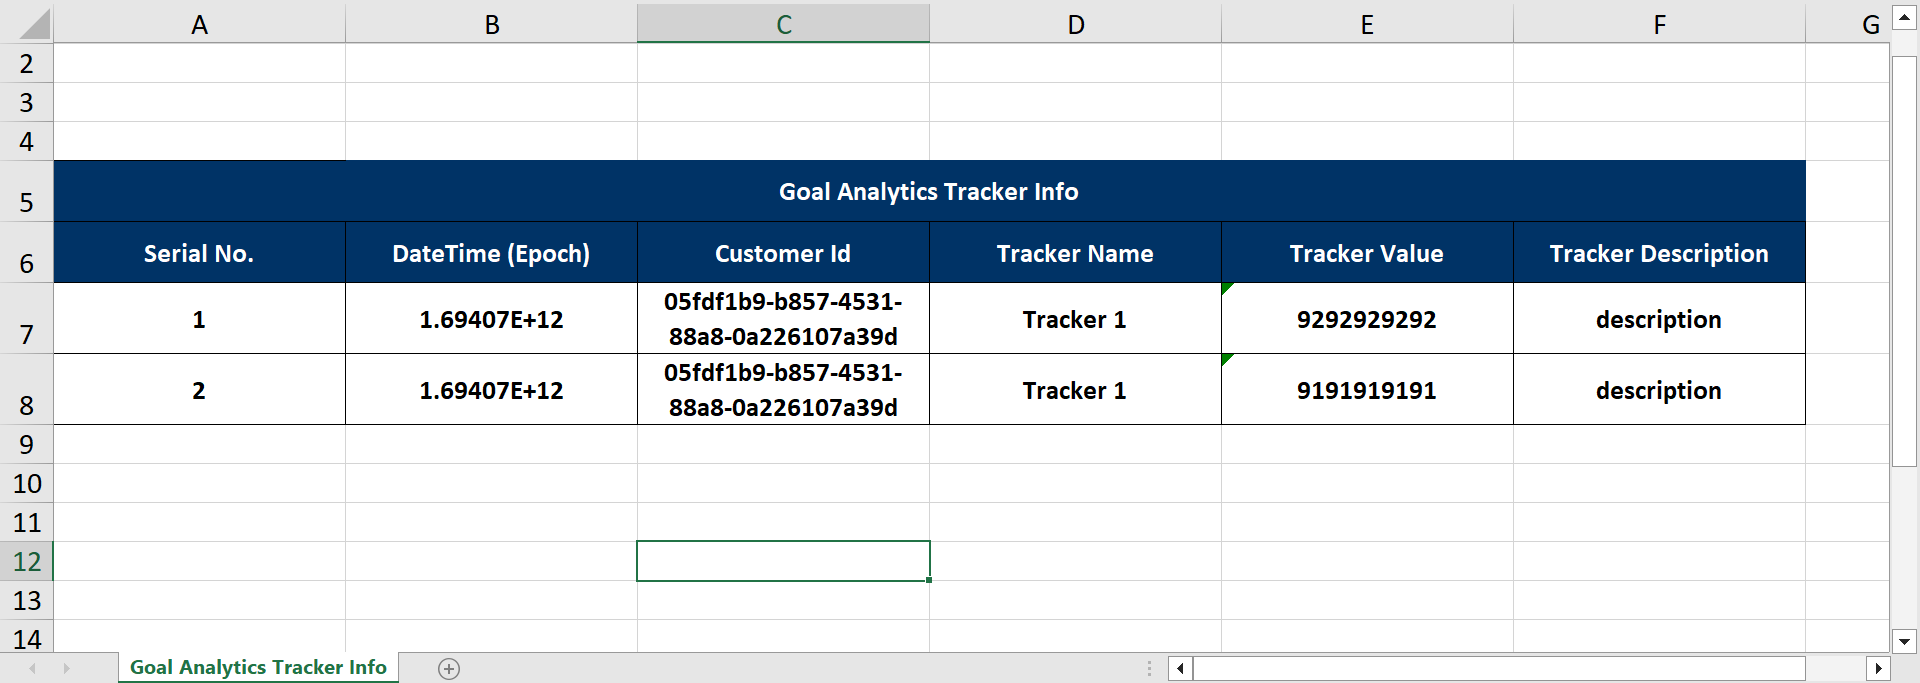
Task: Select row 11 header
Action: [27, 522]
